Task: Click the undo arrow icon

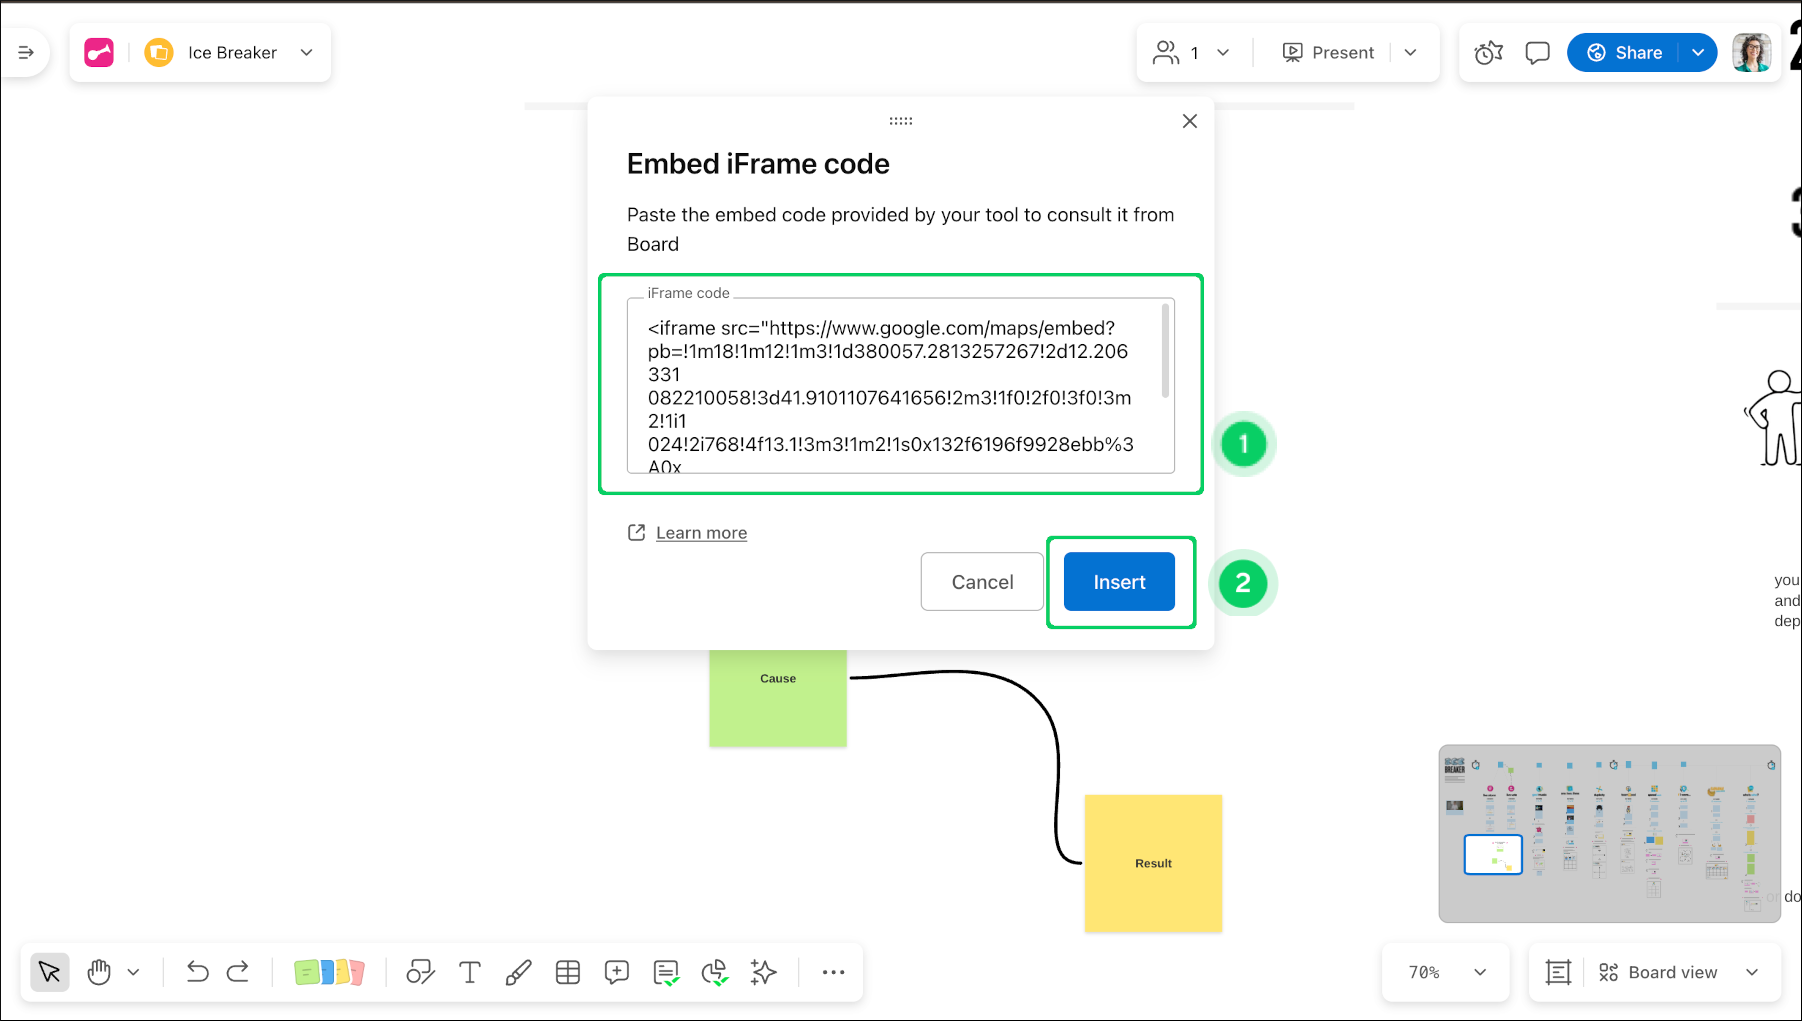Action: tap(197, 972)
